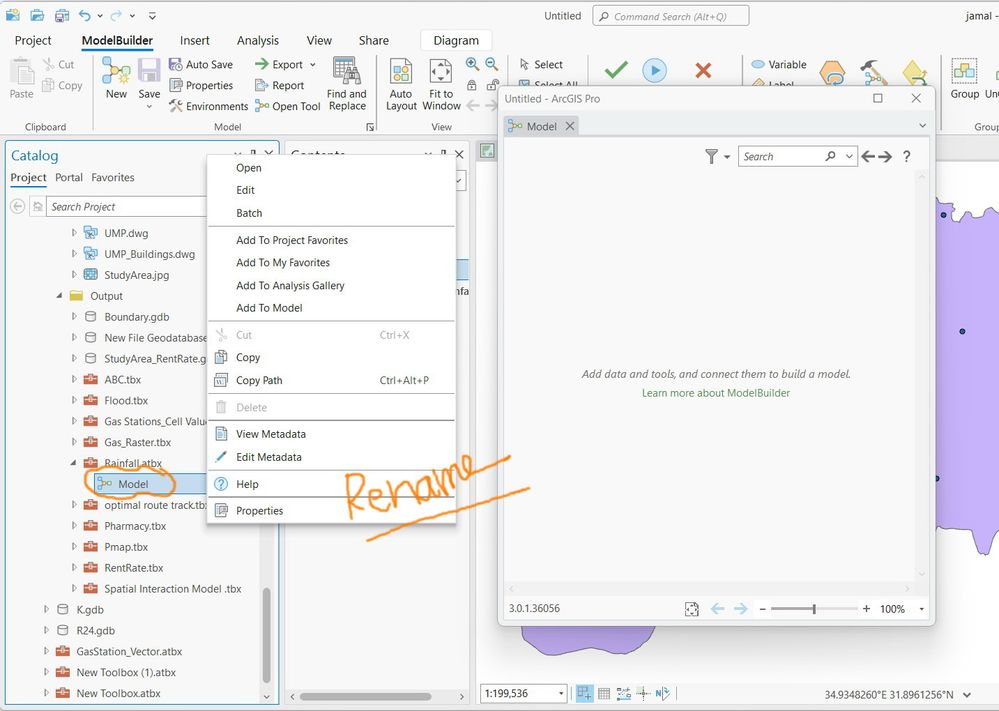999x711 pixels.
Task: Switch to the Analysis ribbon tab
Action: pyautogui.click(x=257, y=40)
